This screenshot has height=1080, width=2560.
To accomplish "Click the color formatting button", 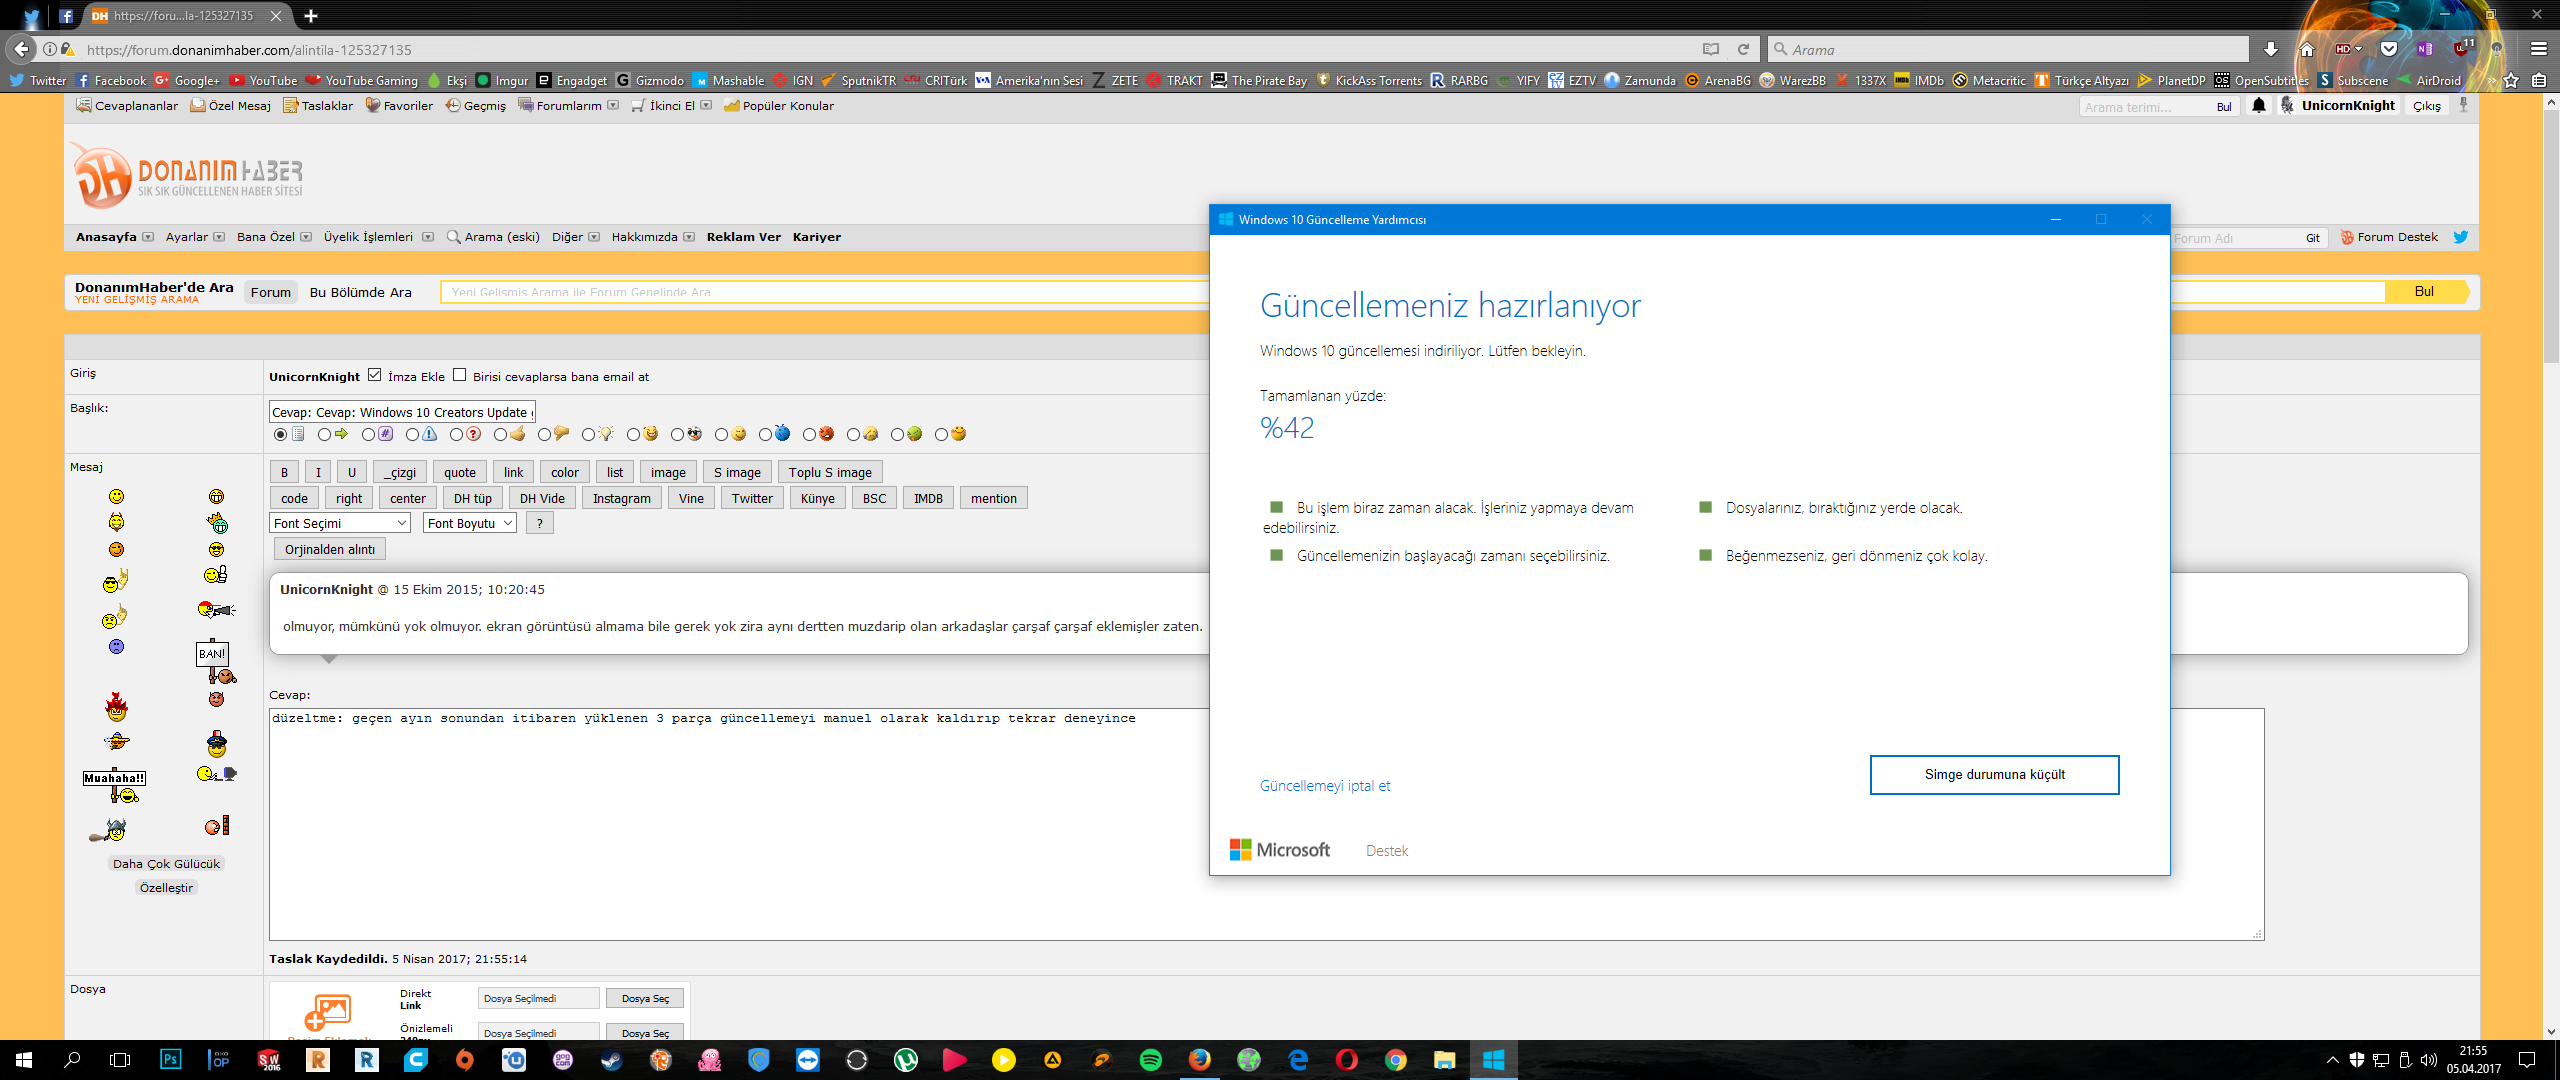I will point(564,472).
